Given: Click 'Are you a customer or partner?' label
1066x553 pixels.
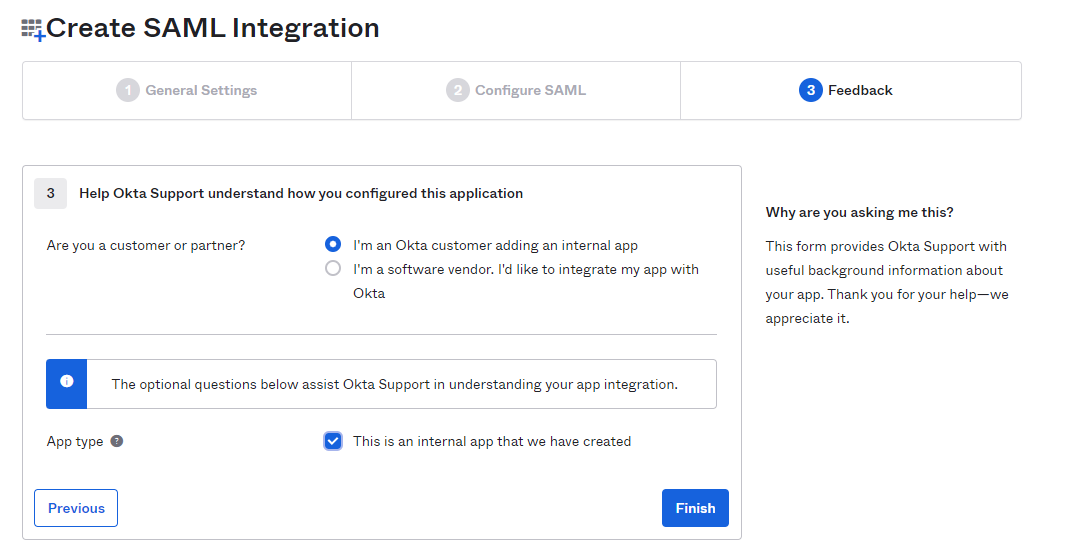Looking at the screenshot, I should (x=145, y=246).
